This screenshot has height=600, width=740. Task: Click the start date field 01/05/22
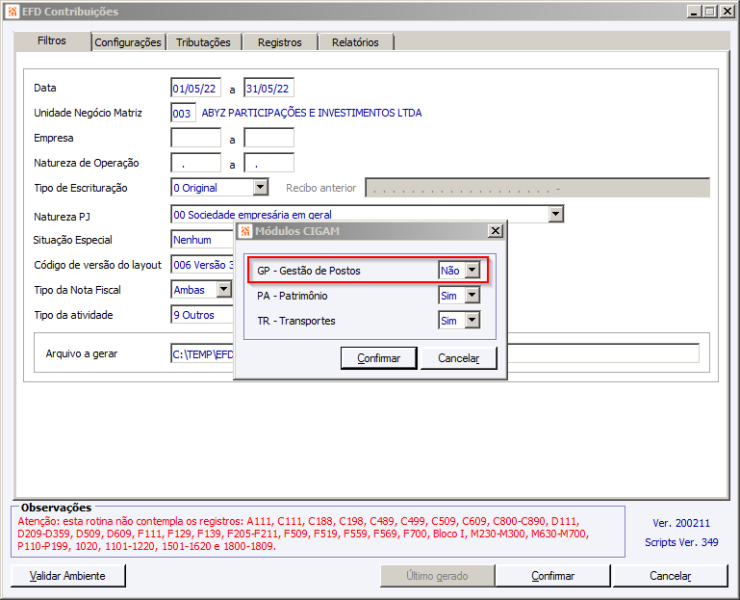(x=195, y=88)
